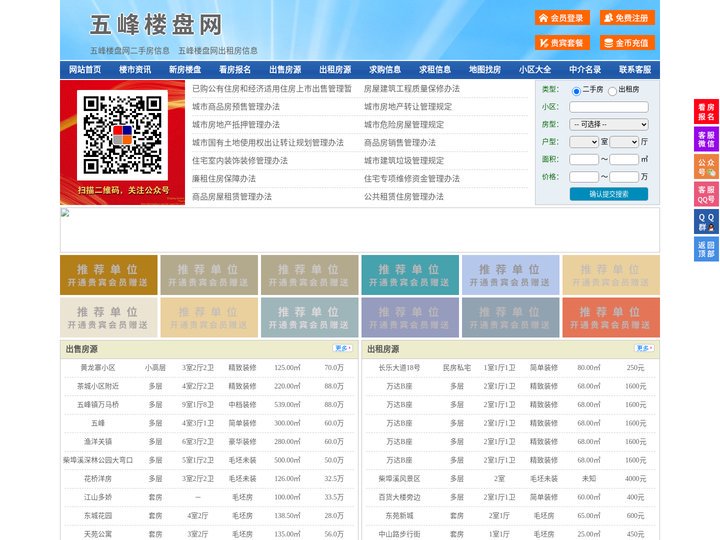The height and width of the screenshot is (540, 720).
Task: Open the 贵宾套餐 VIP package button
Action: pyautogui.click(x=562, y=43)
